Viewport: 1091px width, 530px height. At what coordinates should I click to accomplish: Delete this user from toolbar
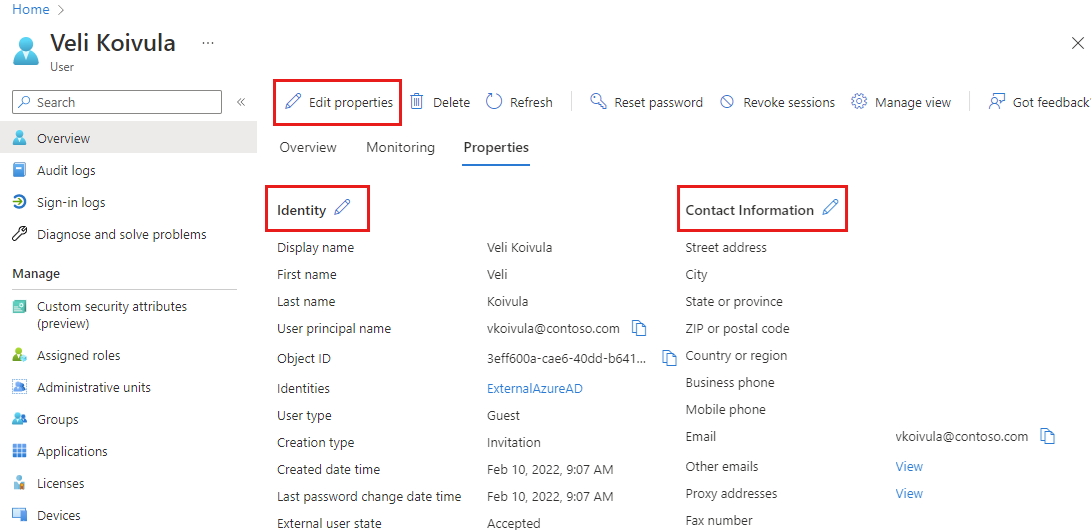[x=440, y=102]
